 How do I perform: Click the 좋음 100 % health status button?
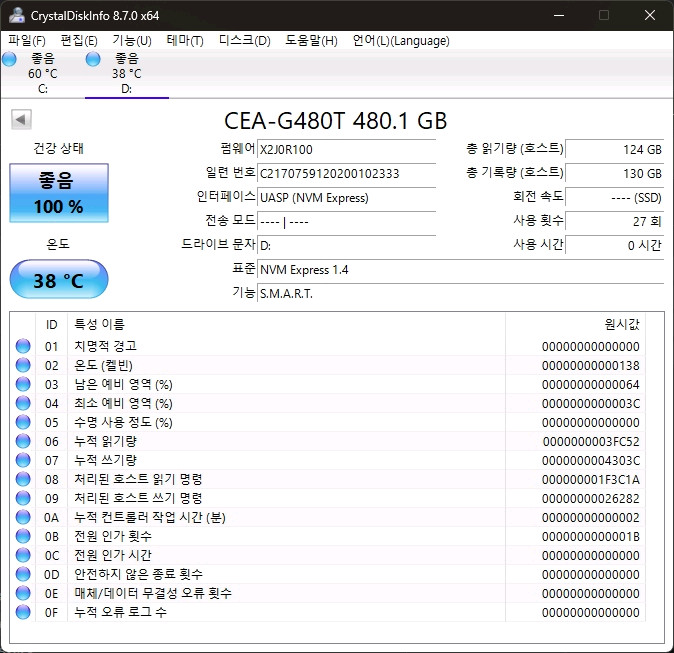pos(59,193)
